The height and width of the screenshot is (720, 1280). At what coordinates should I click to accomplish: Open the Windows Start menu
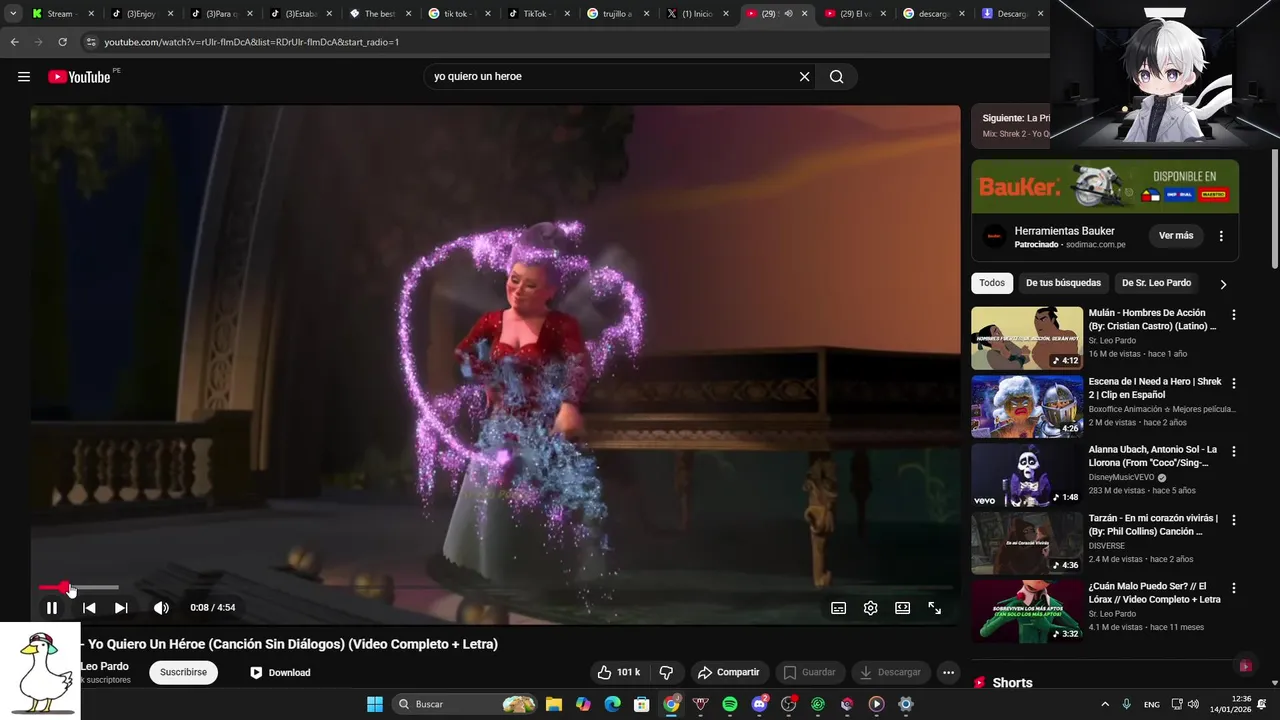pos(375,704)
